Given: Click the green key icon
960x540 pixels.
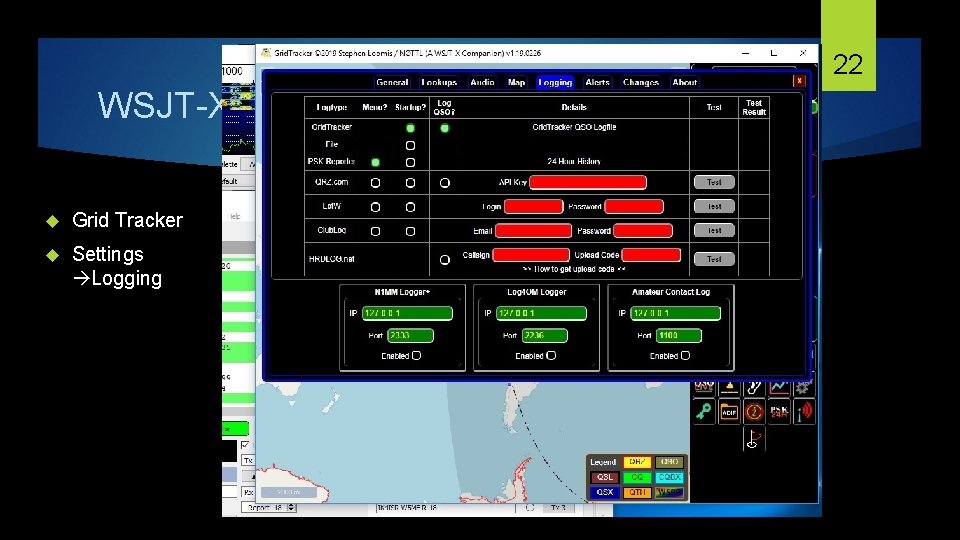Looking at the screenshot, I should coord(704,412).
